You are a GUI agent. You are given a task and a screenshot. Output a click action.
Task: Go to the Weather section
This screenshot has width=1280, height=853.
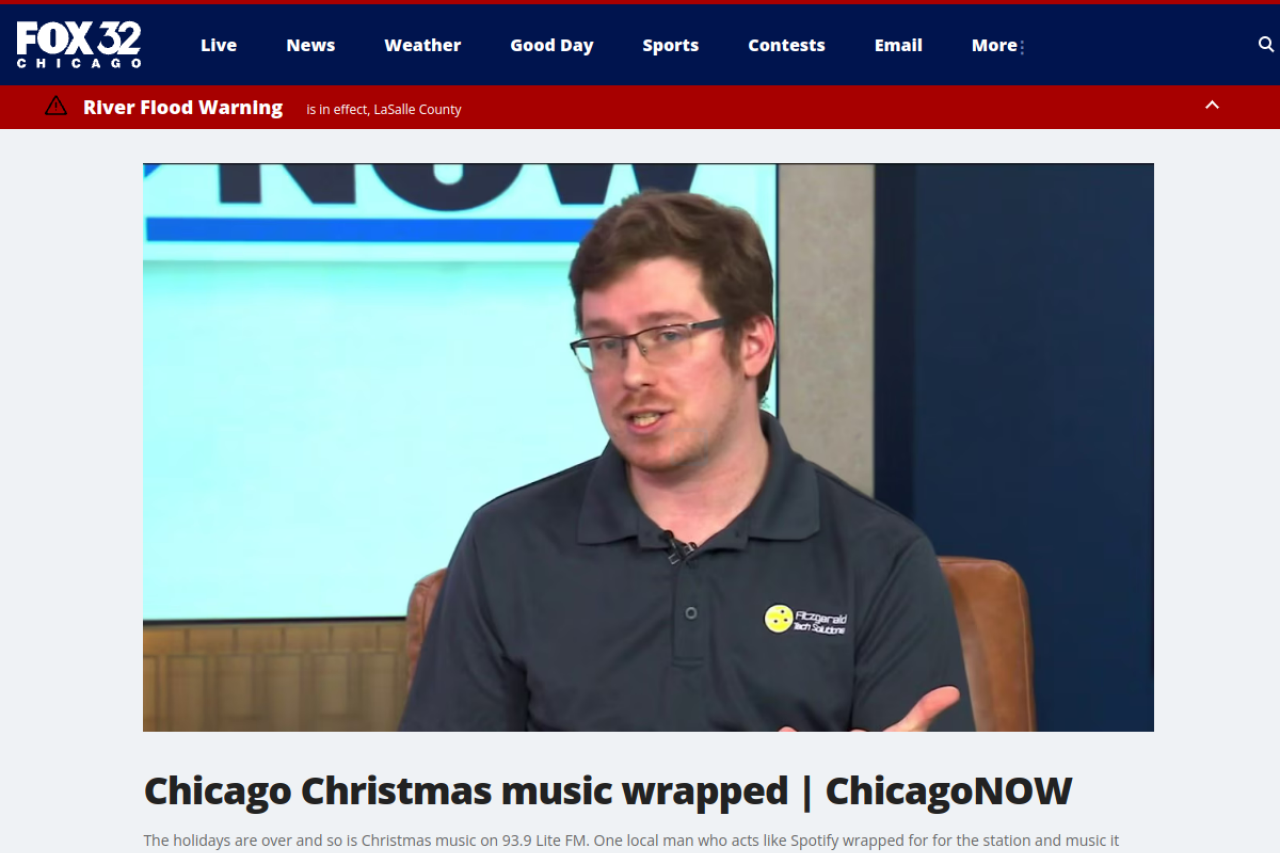423,45
